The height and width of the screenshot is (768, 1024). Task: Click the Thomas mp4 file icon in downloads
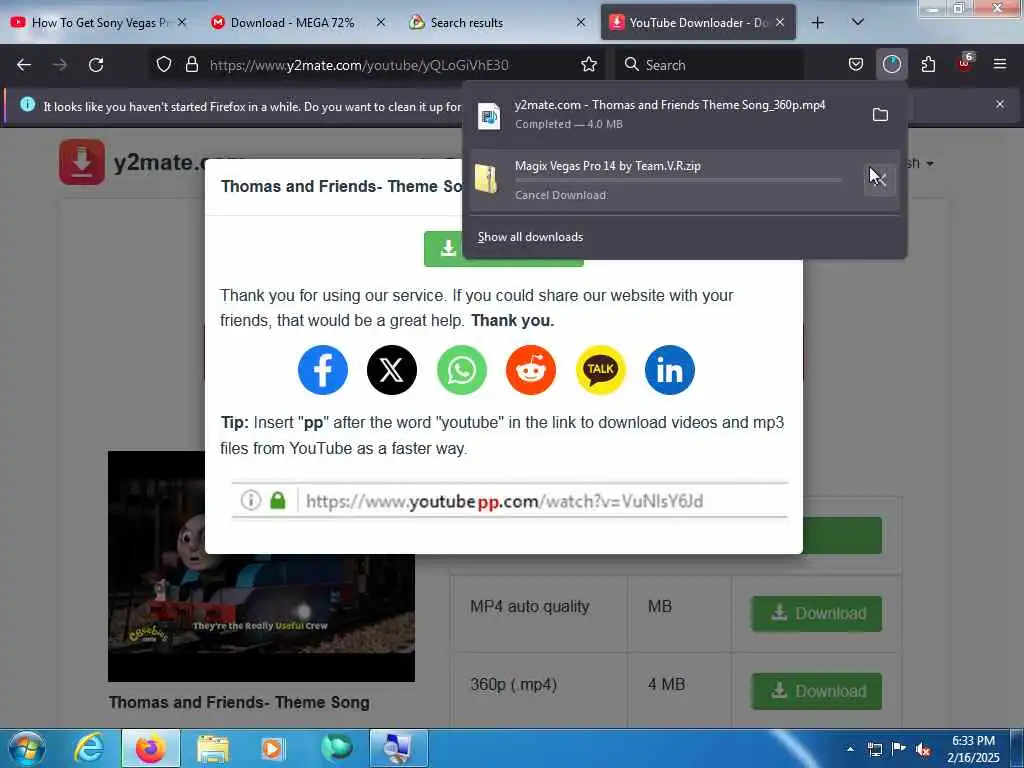(x=489, y=116)
